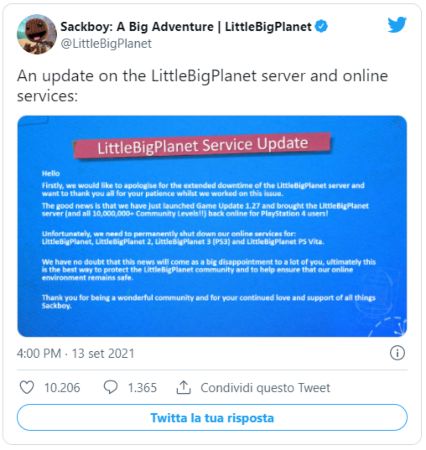Image resolution: width=426 pixels, height=450 pixels.
Task: Click the blue verified badge
Action: [x=321, y=26]
